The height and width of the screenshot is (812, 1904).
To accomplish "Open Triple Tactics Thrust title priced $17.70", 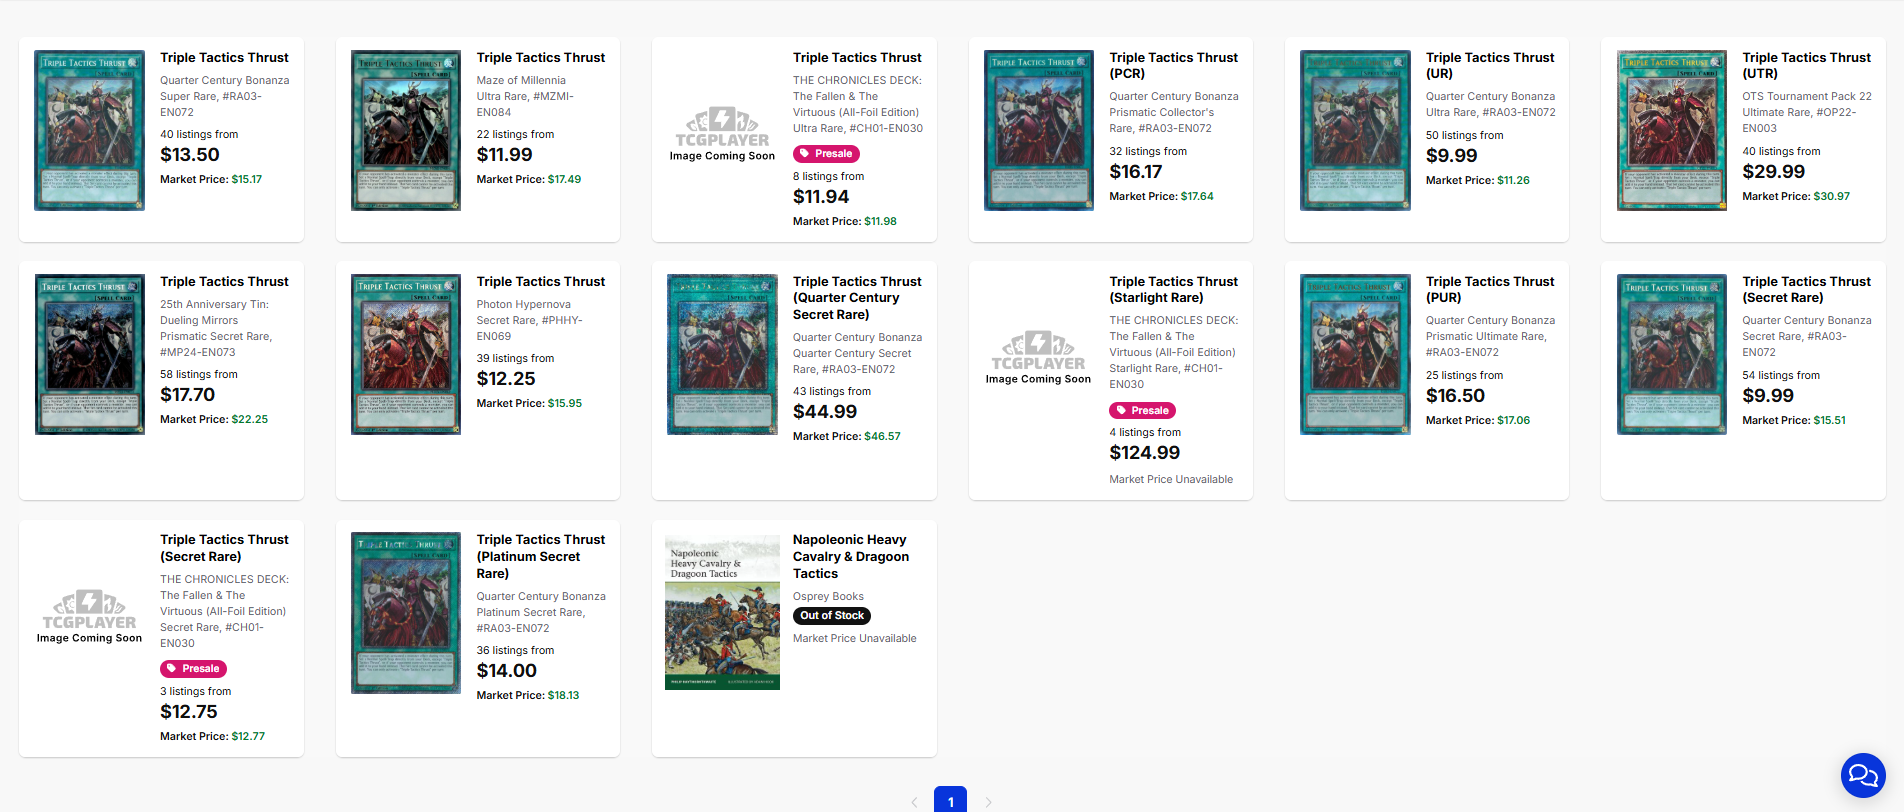I will pyautogui.click(x=224, y=282).
